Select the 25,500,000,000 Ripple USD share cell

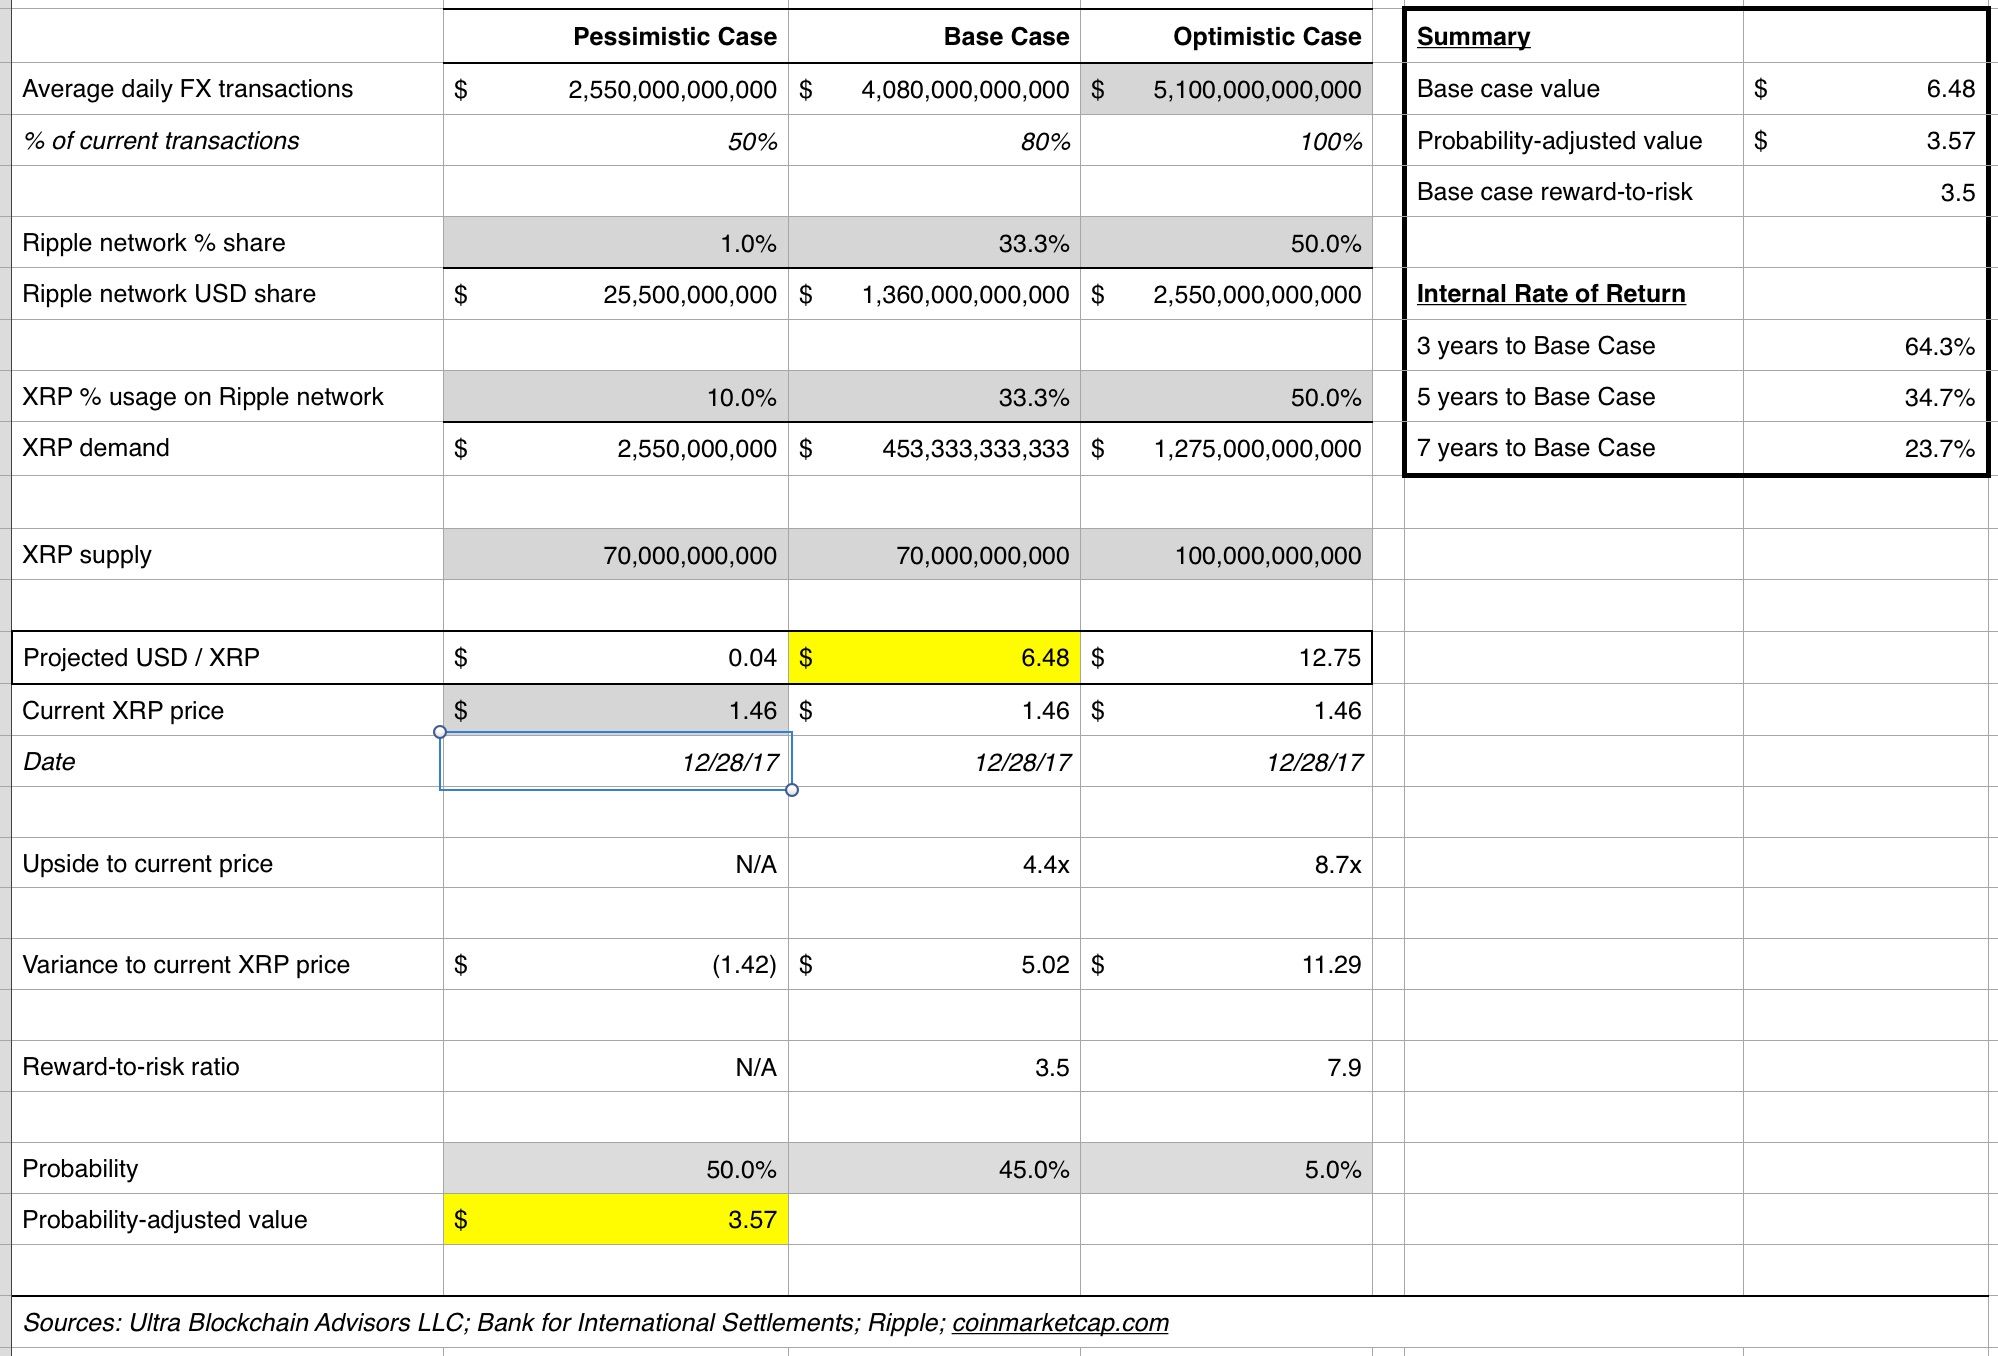pos(616,294)
